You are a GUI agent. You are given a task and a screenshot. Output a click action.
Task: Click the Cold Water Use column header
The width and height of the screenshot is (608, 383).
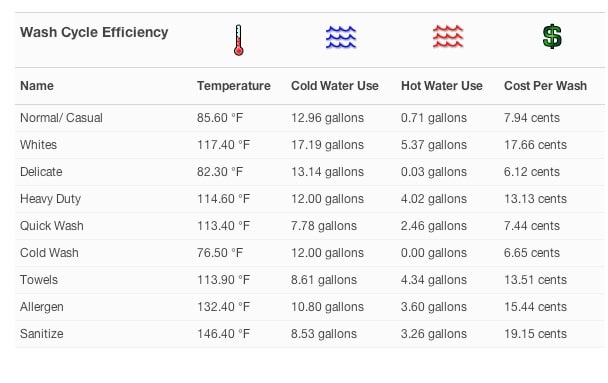(335, 86)
